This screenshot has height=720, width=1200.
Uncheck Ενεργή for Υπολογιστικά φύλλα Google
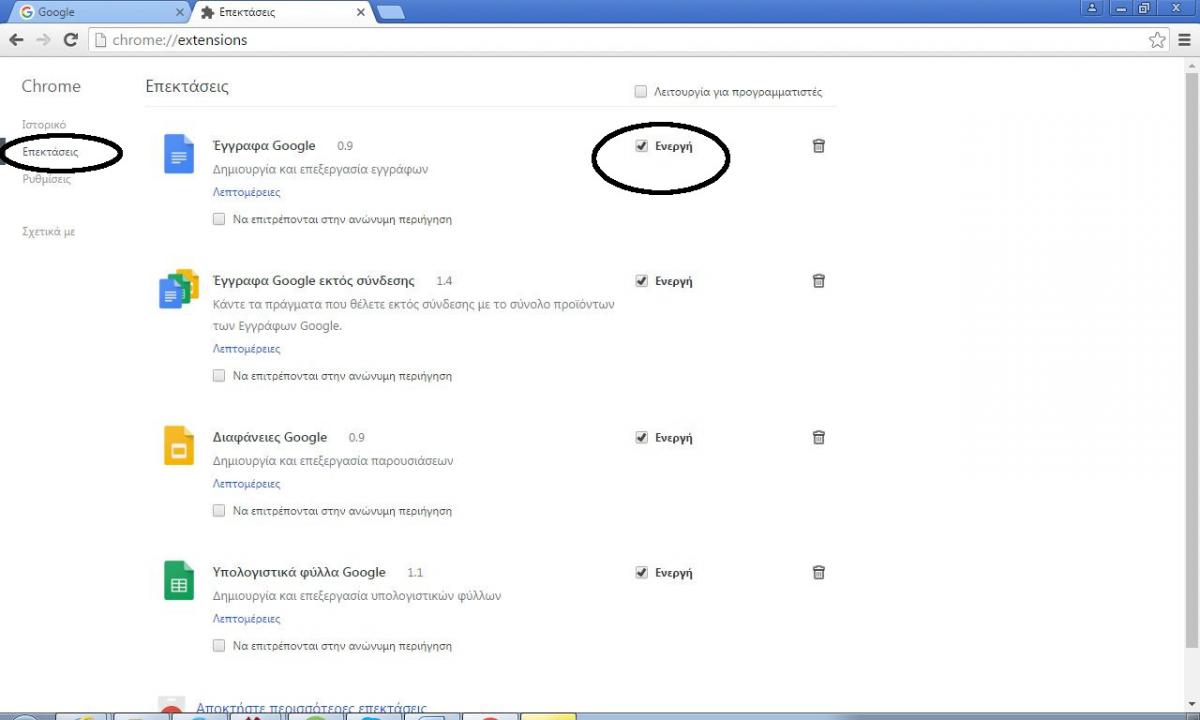[642, 573]
